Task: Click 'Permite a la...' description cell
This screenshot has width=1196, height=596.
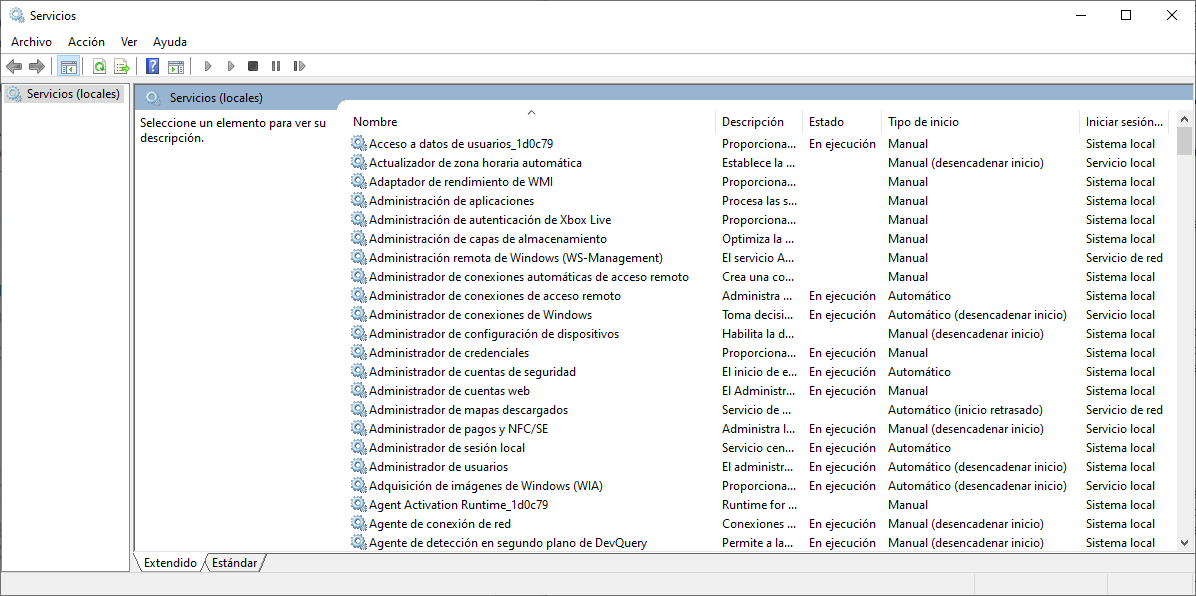Action: (x=759, y=543)
